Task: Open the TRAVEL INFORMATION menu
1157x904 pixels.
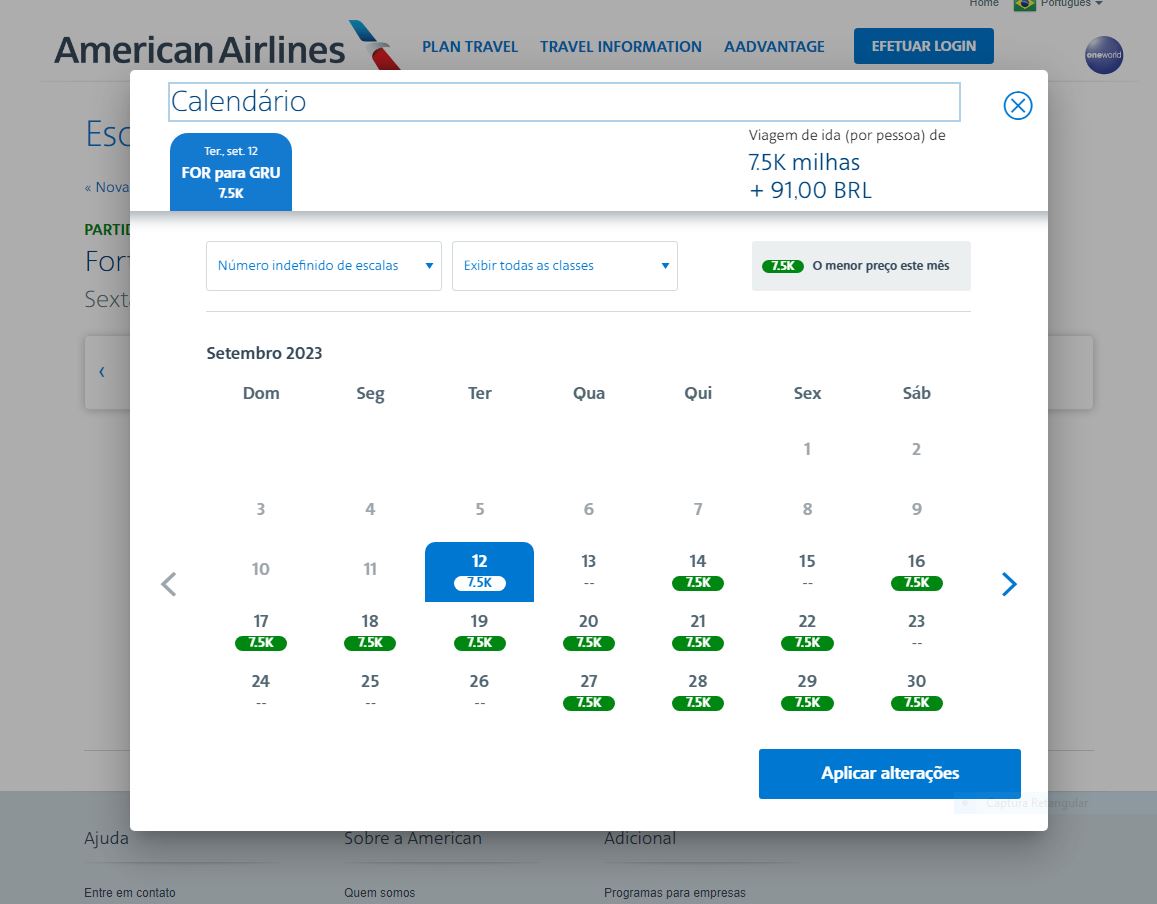Action: coord(621,47)
